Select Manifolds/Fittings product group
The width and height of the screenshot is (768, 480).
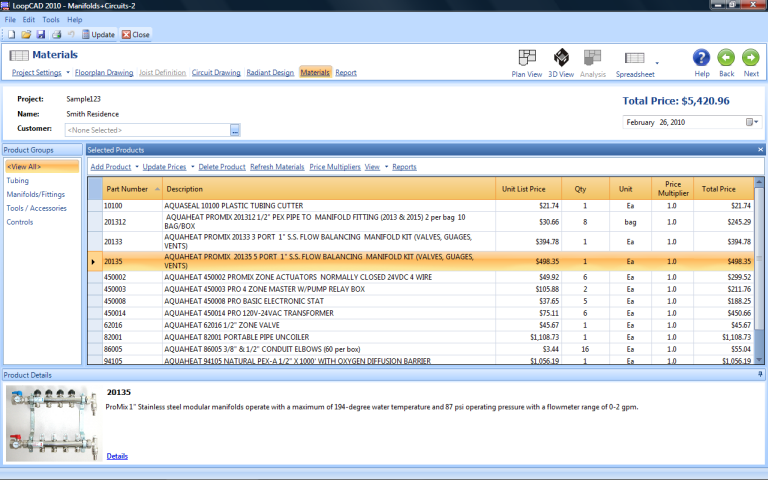(35, 194)
